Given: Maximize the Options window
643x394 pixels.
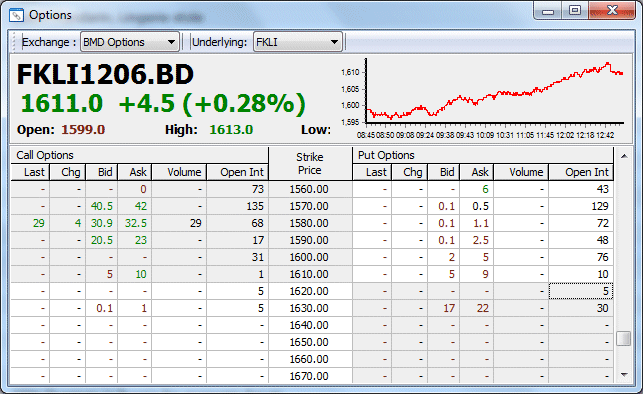Looking at the screenshot, I should (x=575, y=11).
